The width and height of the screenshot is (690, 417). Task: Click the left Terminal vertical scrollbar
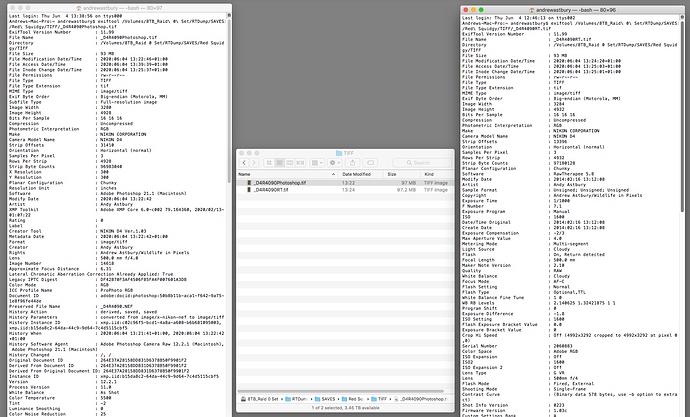point(229,100)
